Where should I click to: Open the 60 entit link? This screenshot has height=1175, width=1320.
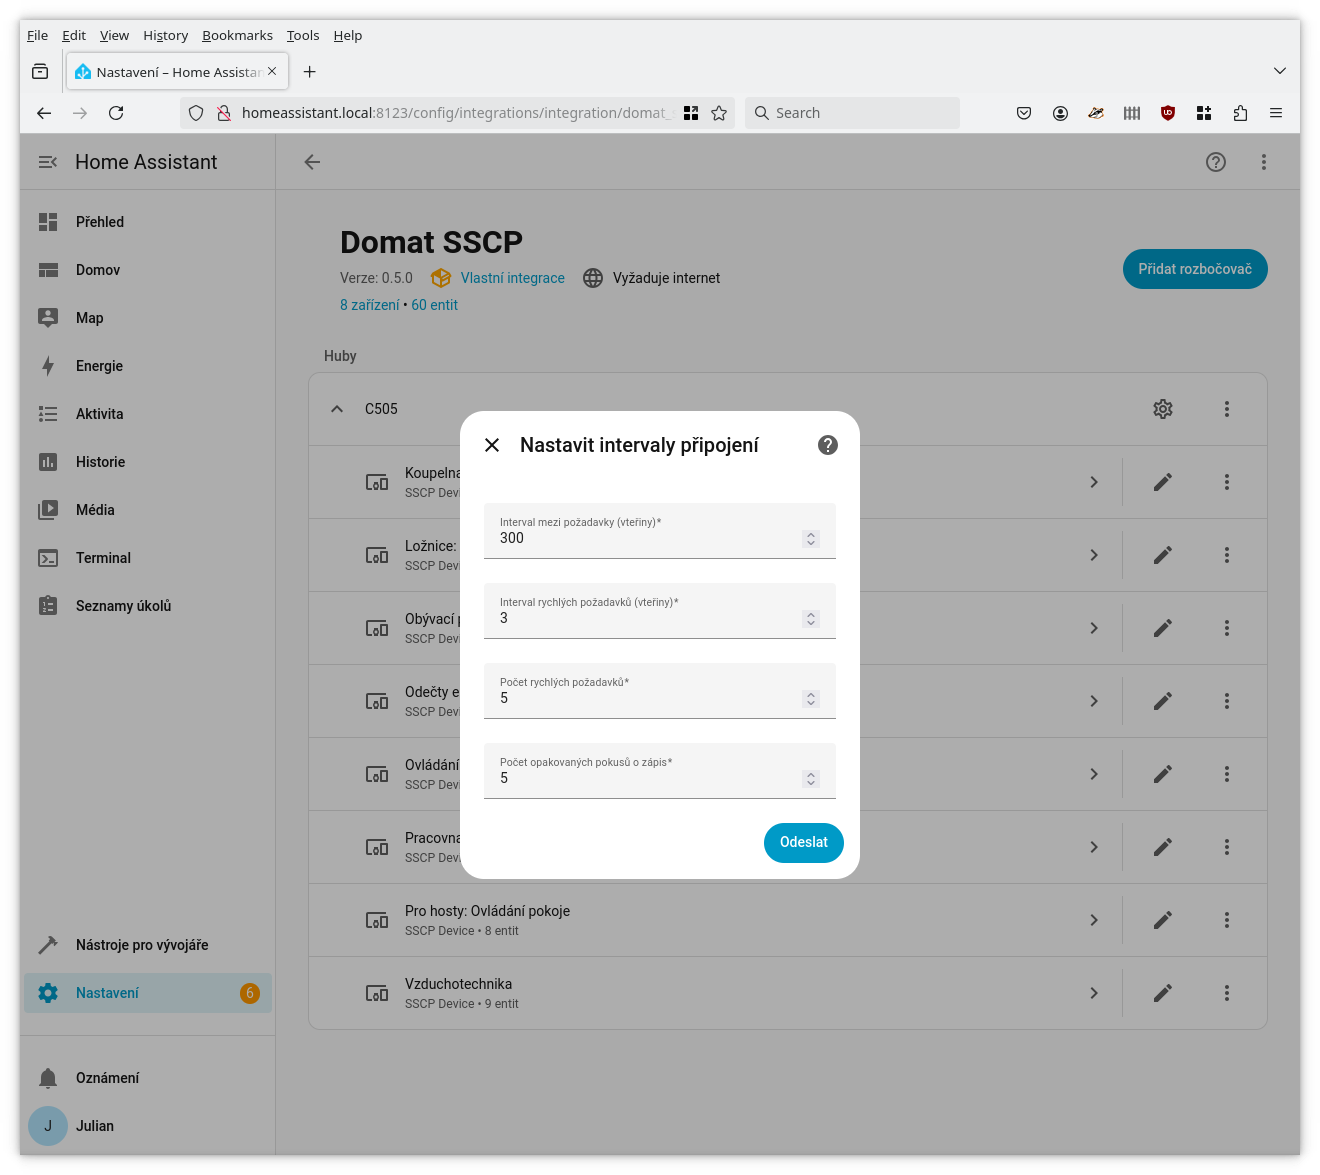[434, 305]
